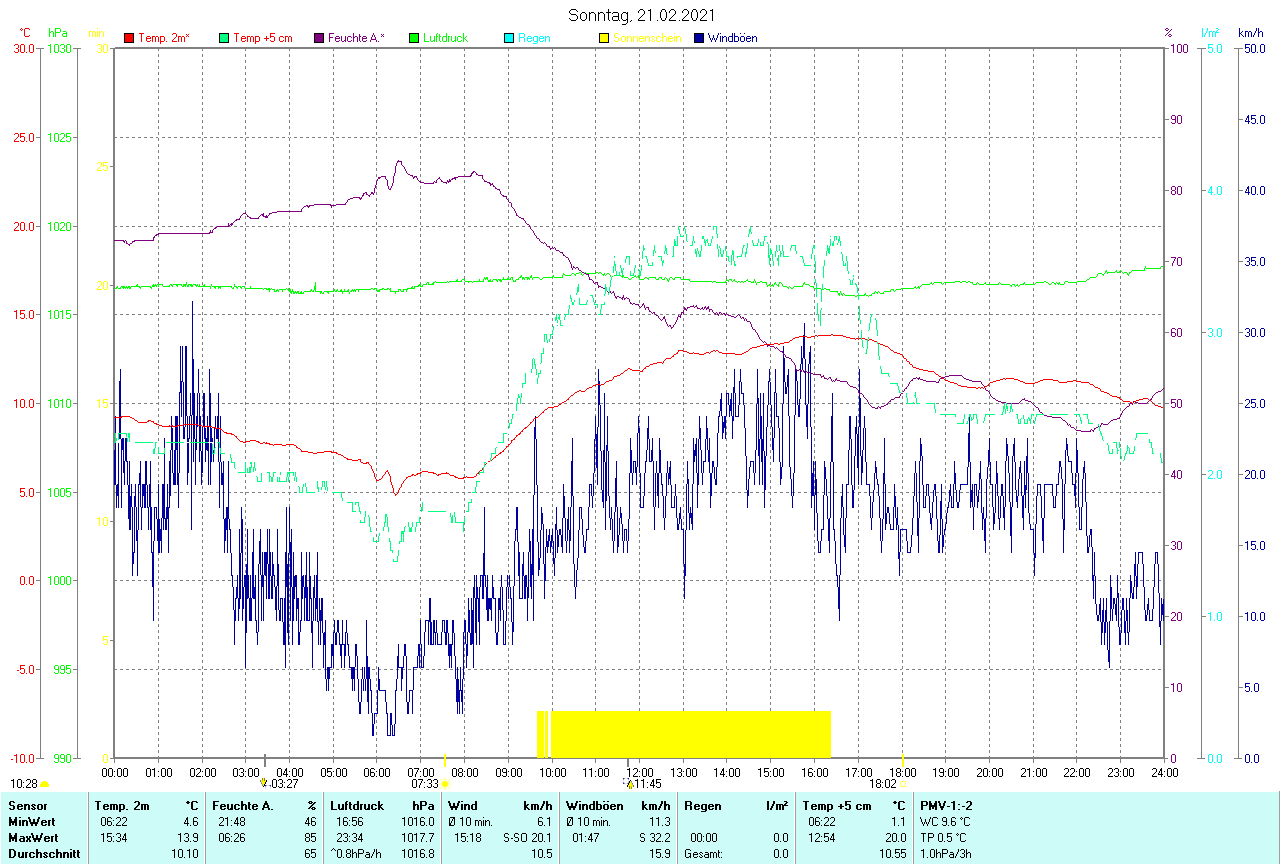Image resolution: width=1280 pixels, height=864 pixels.
Task: Click the 'Gesamt:' rain total label
Action: [703, 854]
